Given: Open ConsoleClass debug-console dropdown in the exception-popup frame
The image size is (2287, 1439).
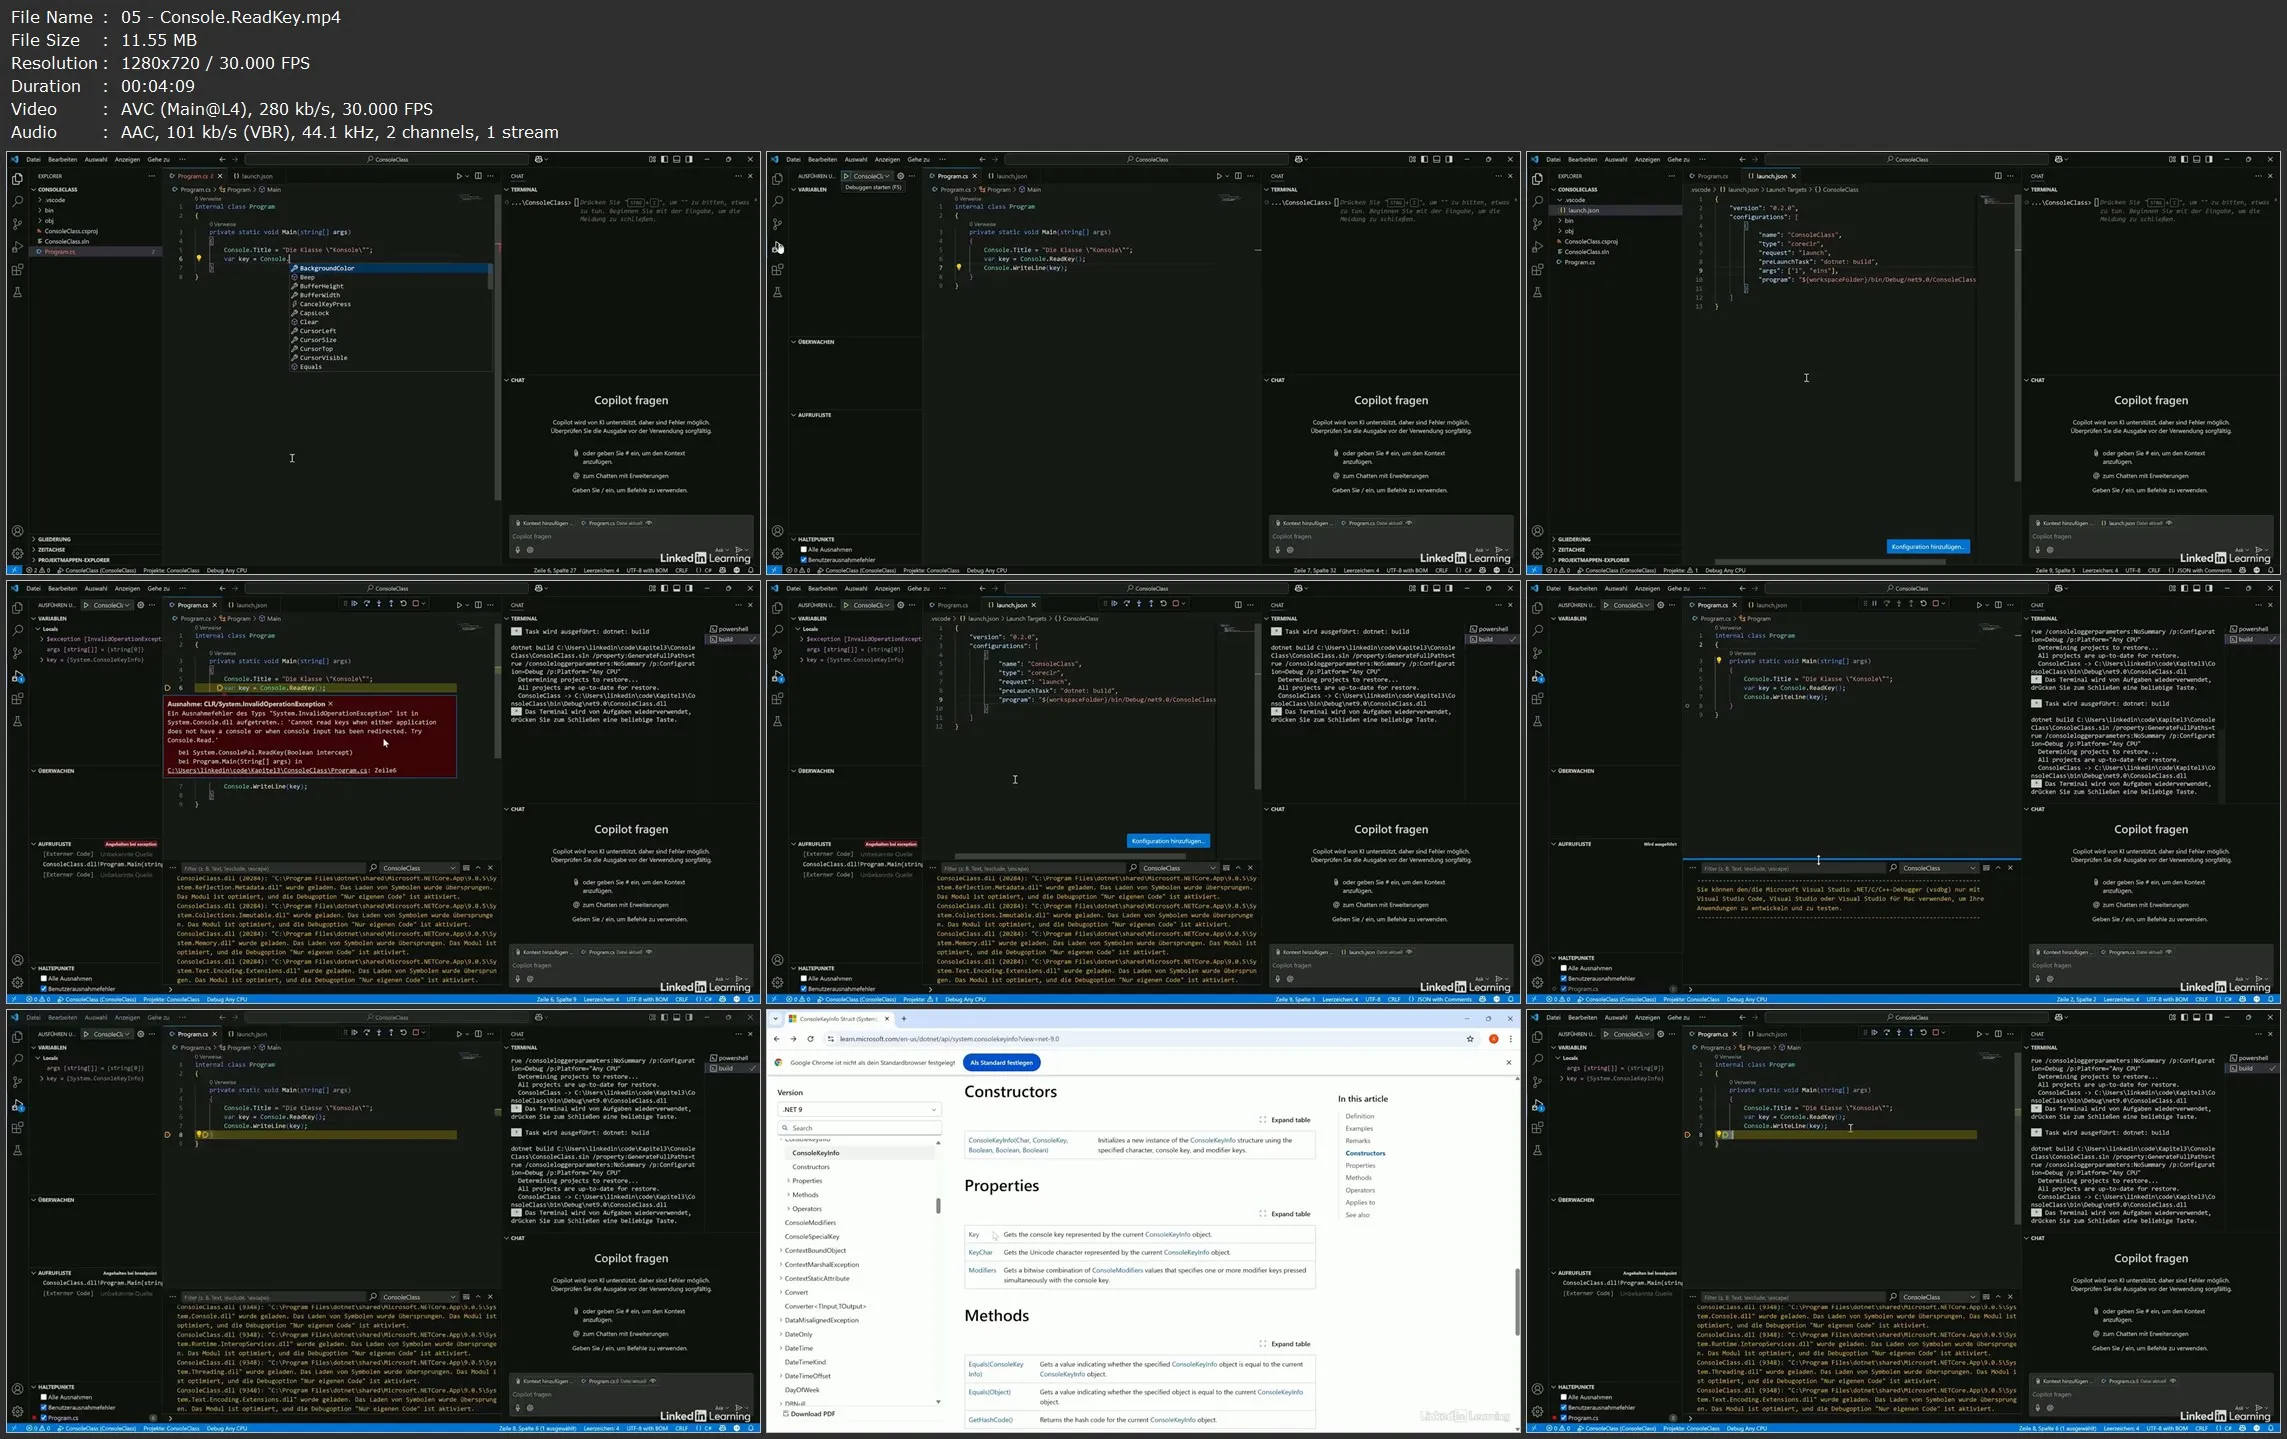Looking at the screenshot, I should pyautogui.click(x=418, y=868).
